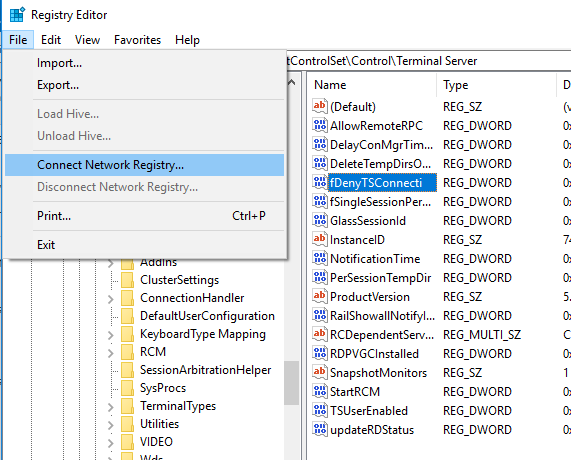Select the TSUserEnabled value name

[x=369, y=411]
